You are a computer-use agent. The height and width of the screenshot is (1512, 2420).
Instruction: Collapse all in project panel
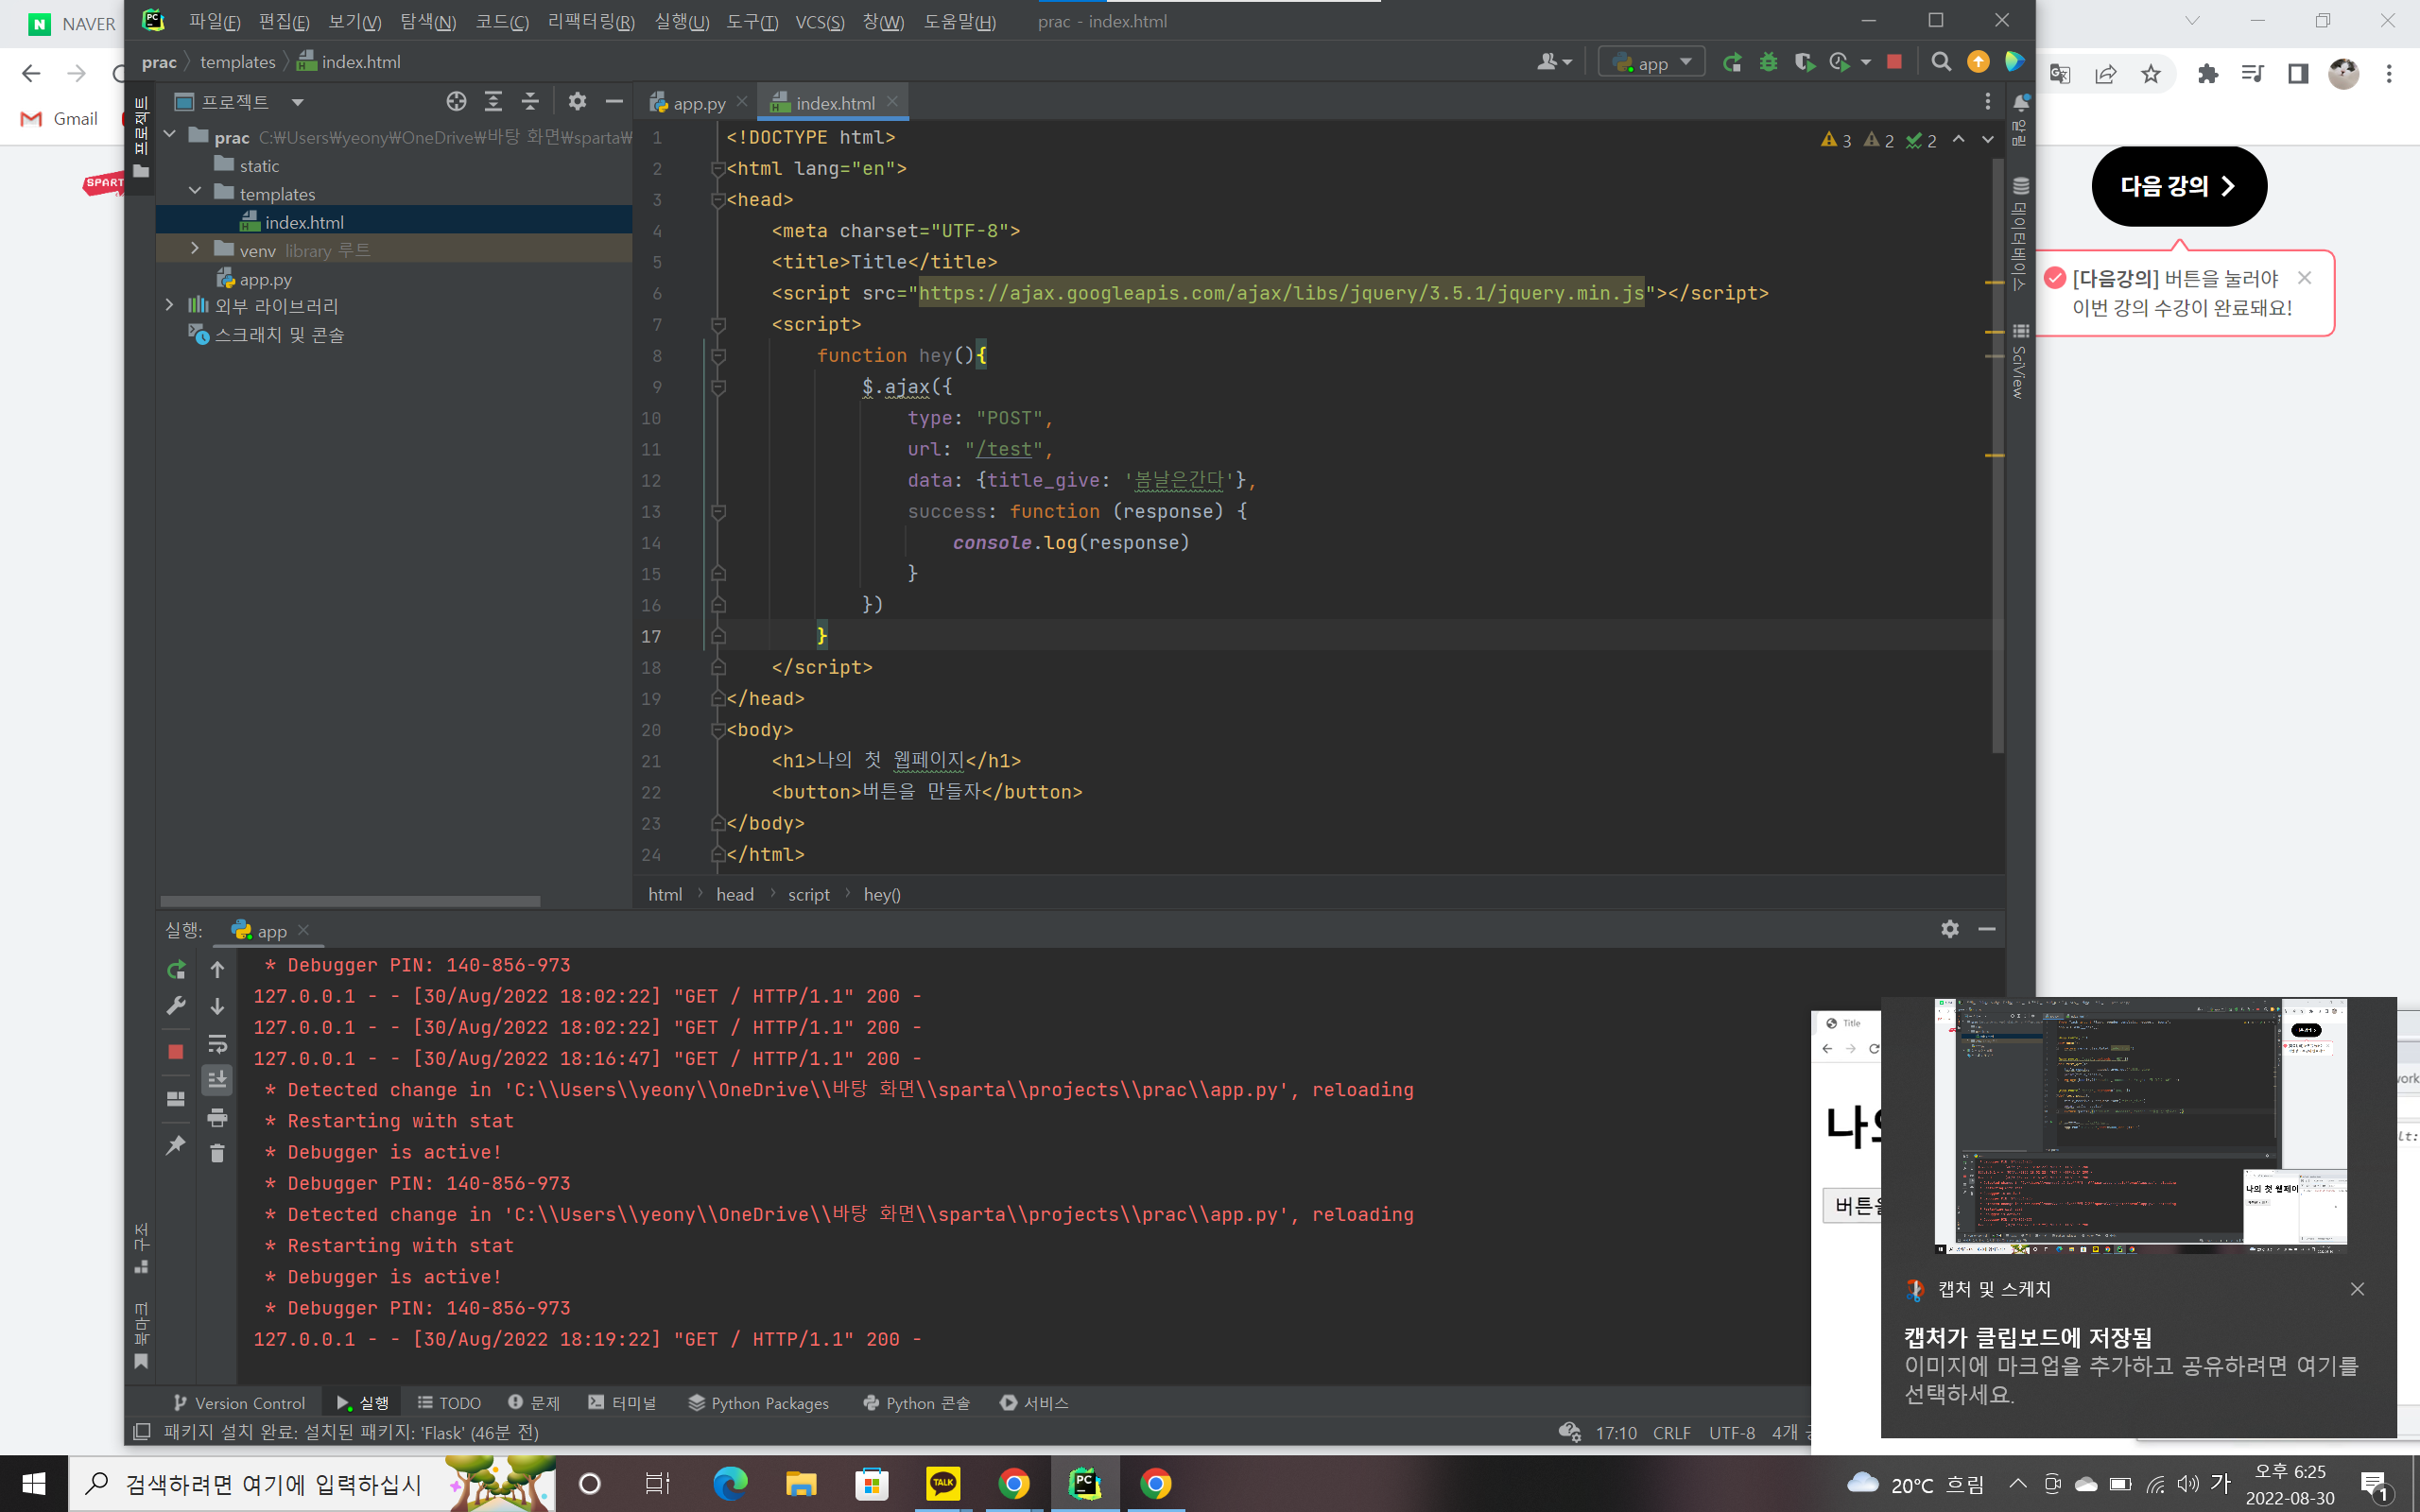click(x=530, y=101)
